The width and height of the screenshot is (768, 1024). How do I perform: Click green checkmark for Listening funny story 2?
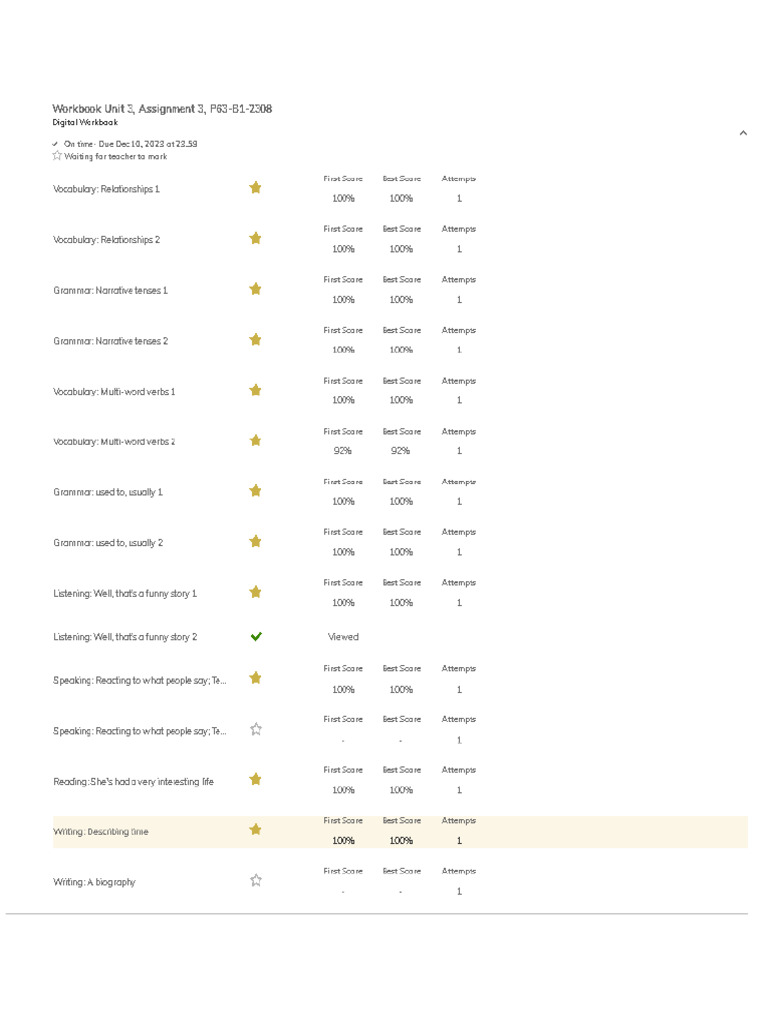(255, 636)
